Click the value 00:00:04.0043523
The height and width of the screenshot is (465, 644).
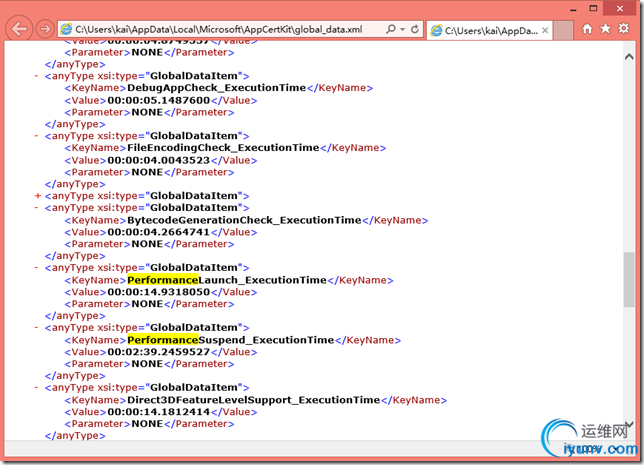[159, 161]
